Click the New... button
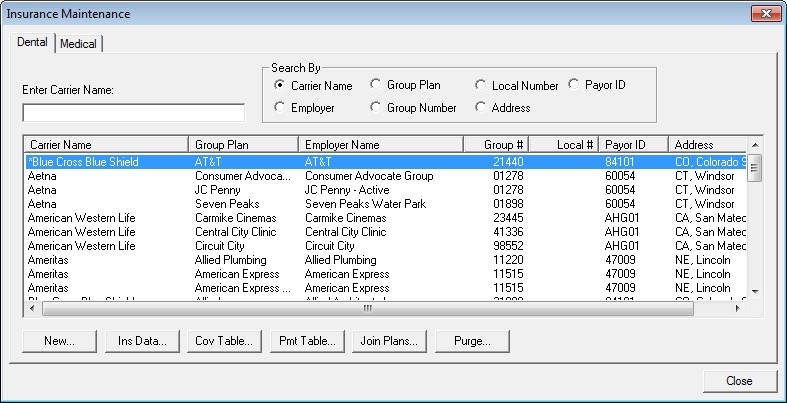The height and width of the screenshot is (403, 787). point(60,341)
